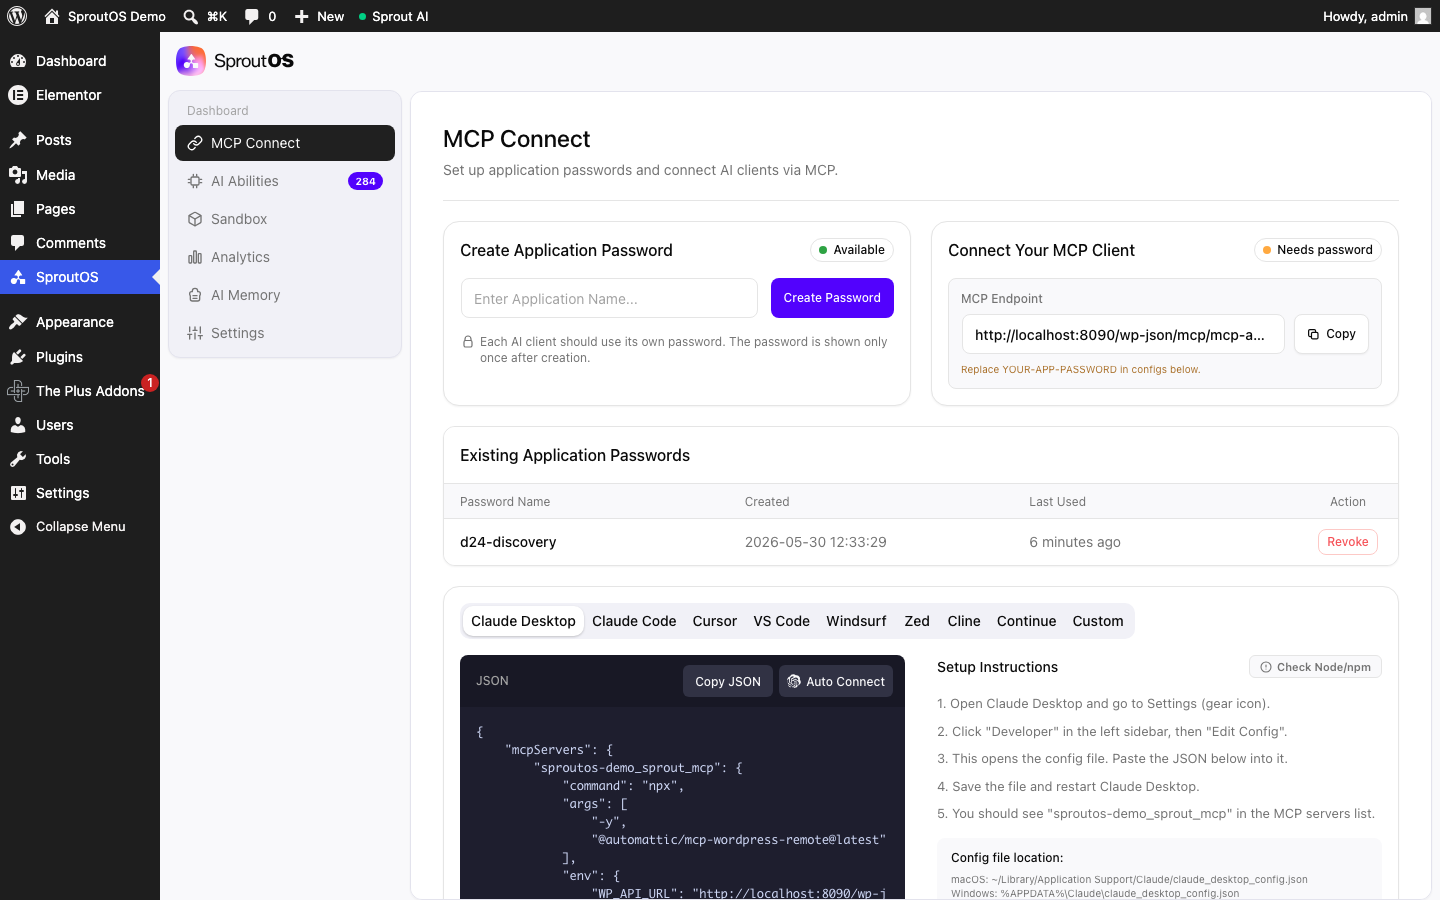Switch to the Cline tab
This screenshot has width=1440, height=900.
(964, 621)
